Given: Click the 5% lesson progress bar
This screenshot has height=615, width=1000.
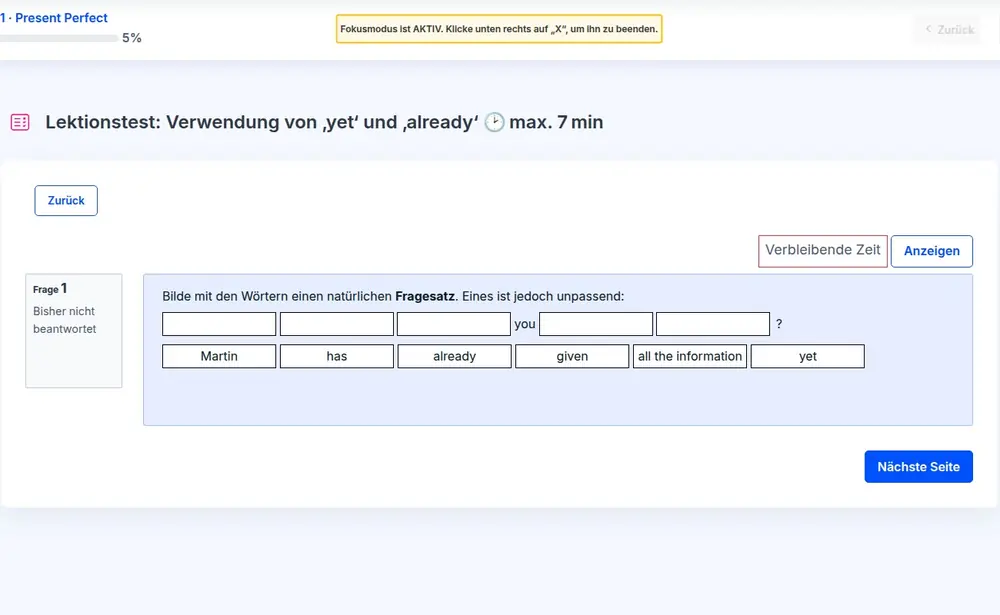Looking at the screenshot, I should click(60, 38).
